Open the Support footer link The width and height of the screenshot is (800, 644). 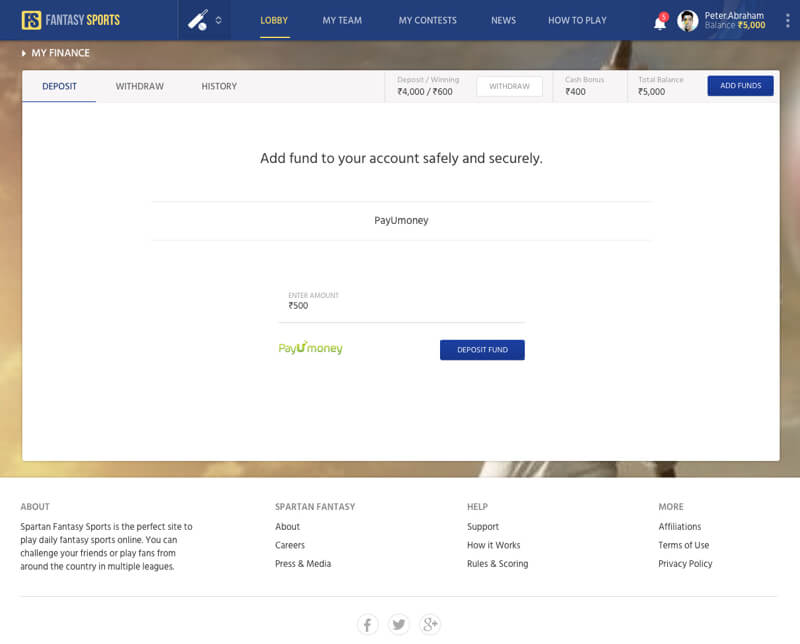tap(483, 527)
